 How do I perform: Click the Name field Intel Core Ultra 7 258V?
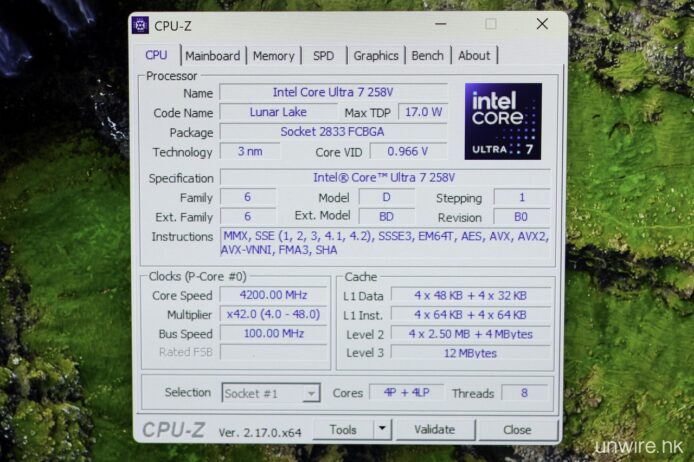(x=333, y=92)
